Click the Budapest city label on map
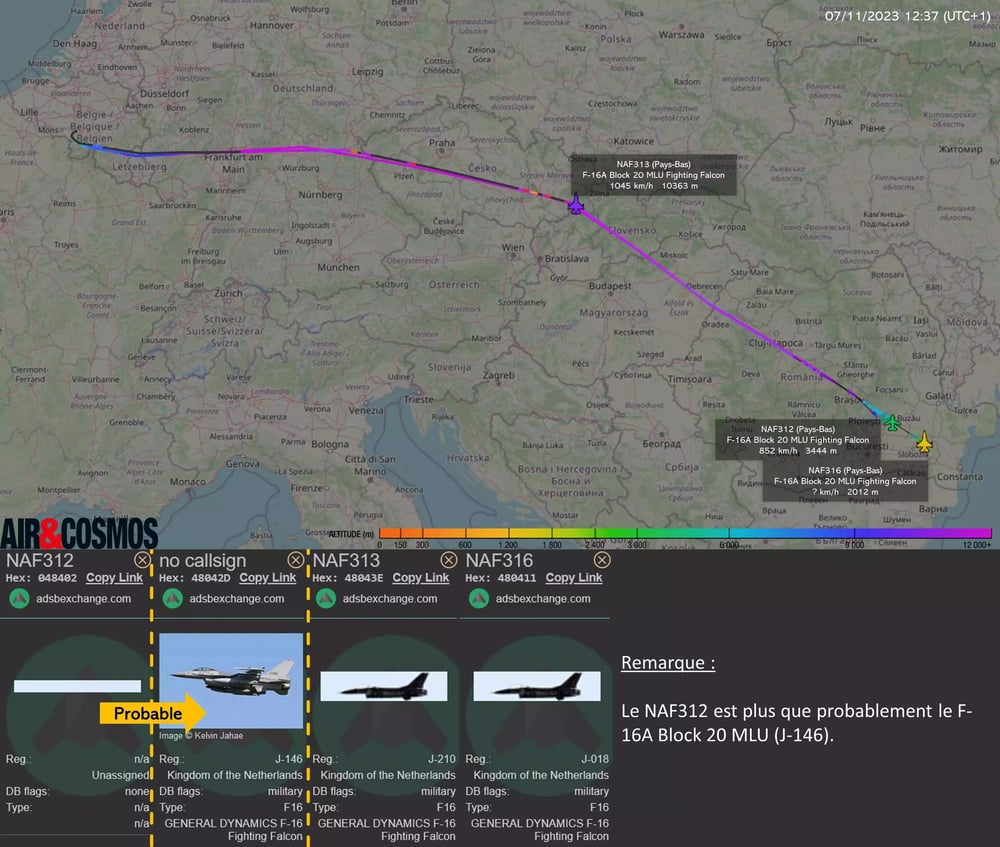The image size is (1000, 847). (610, 286)
